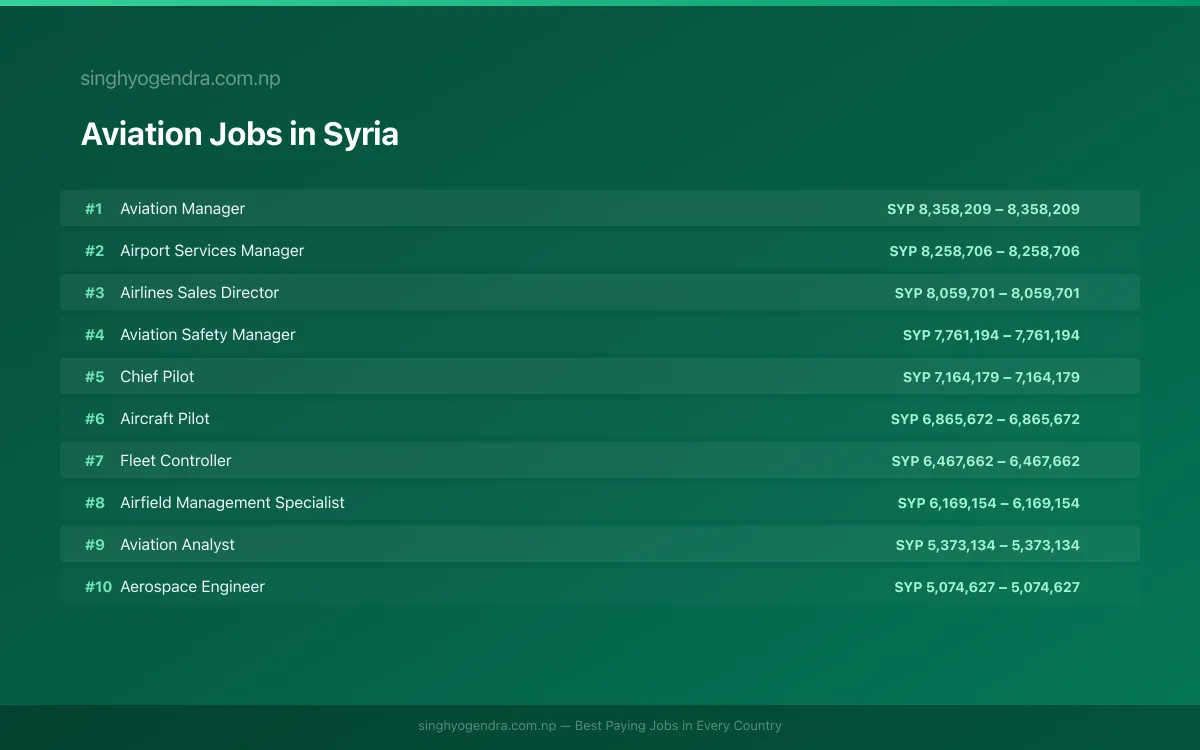
Task: Select the Aircraft Pilot job title
Action: [165, 419]
